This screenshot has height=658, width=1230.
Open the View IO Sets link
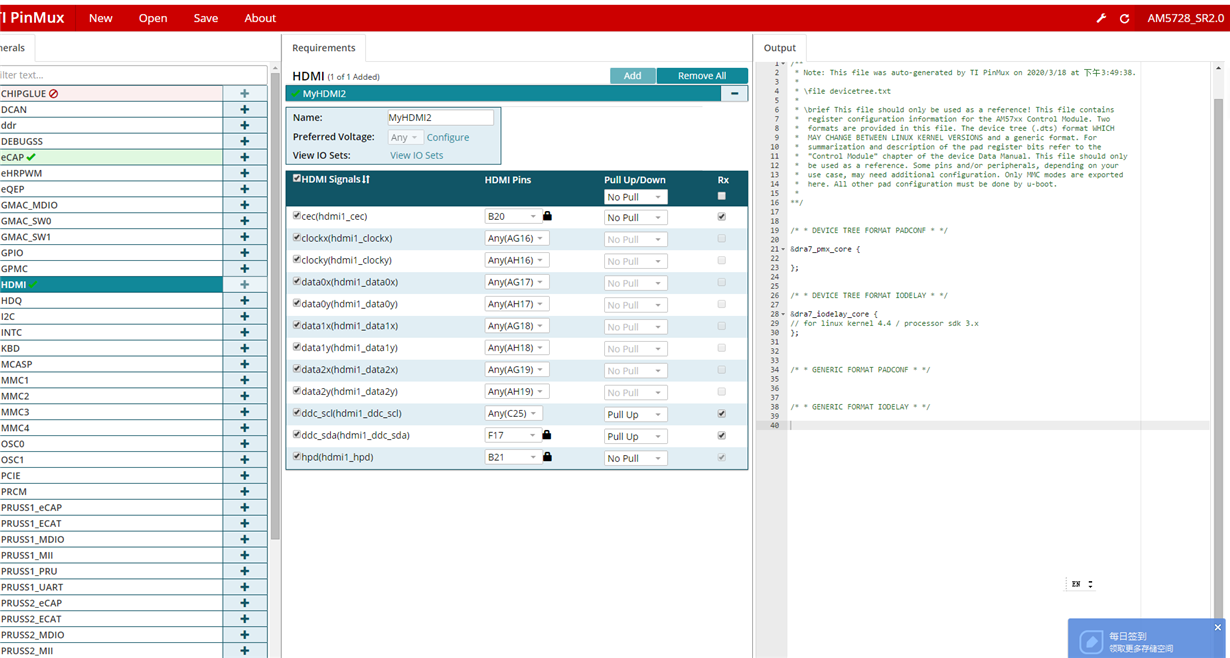[417, 155]
